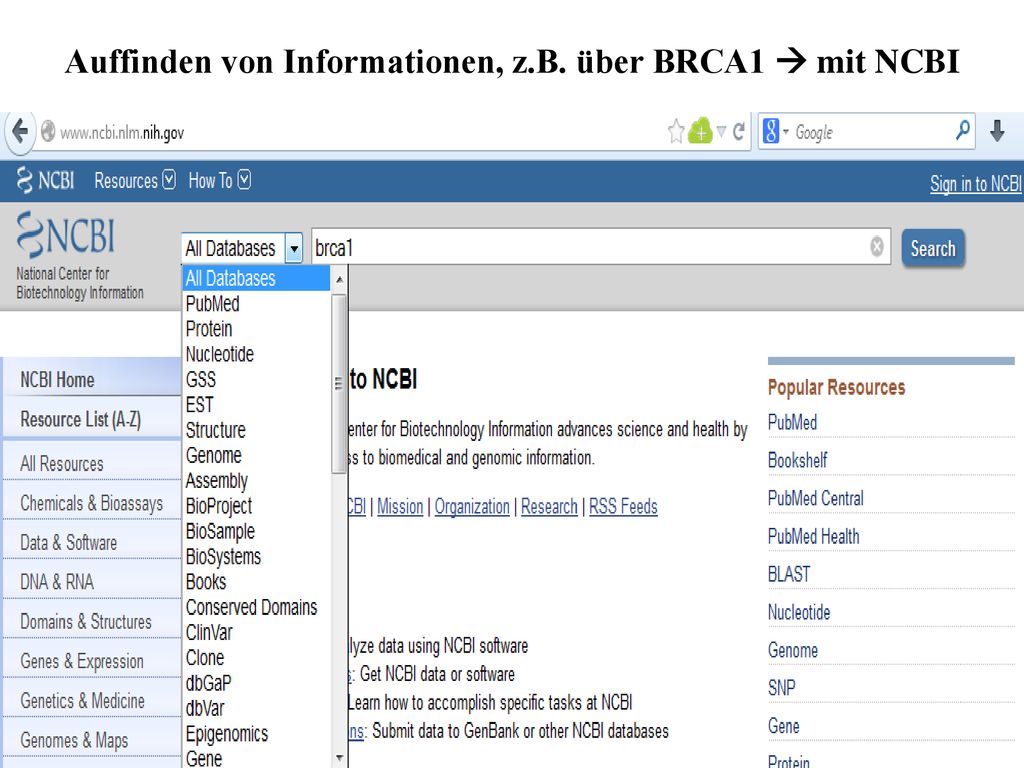
Task: Open PubMed Health under Popular Resources
Action: tap(813, 536)
